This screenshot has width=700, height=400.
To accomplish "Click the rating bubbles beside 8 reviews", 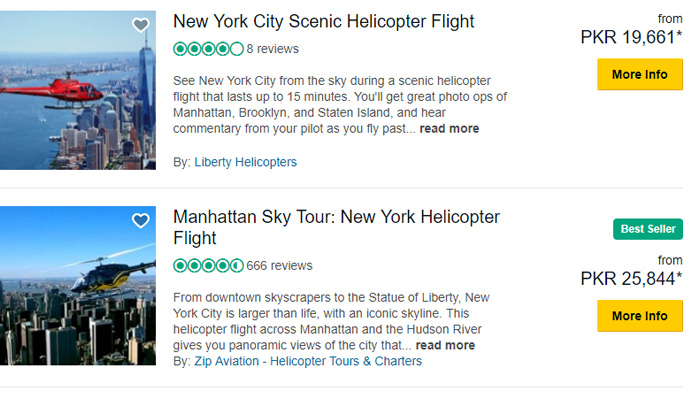I will (x=208, y=48).
